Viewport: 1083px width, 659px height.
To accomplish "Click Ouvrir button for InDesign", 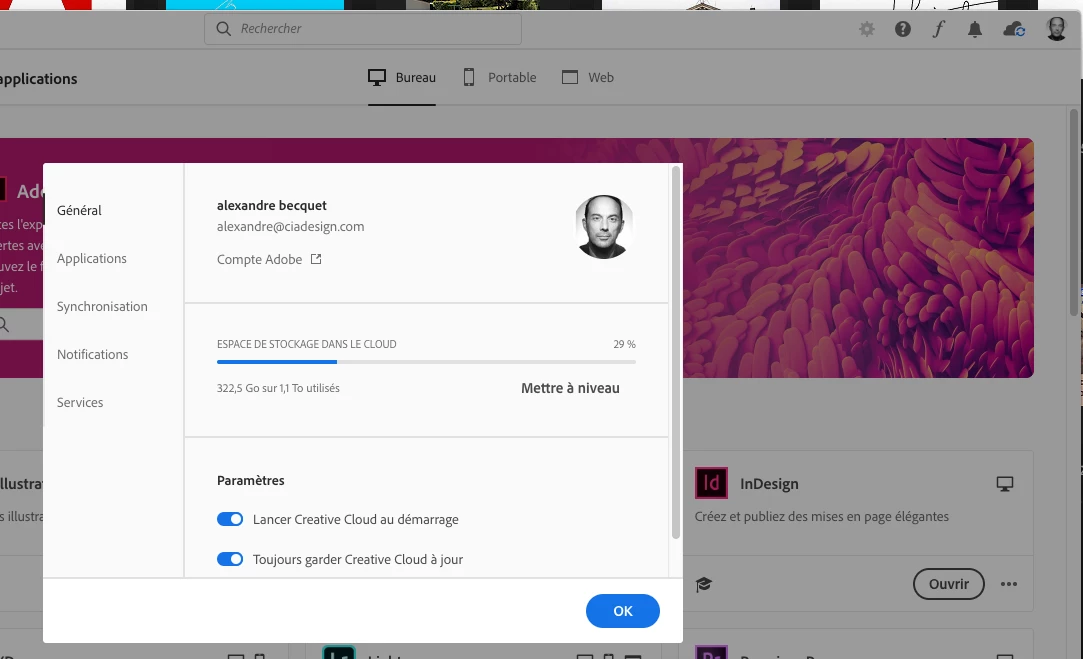I will tap(948, 584).
